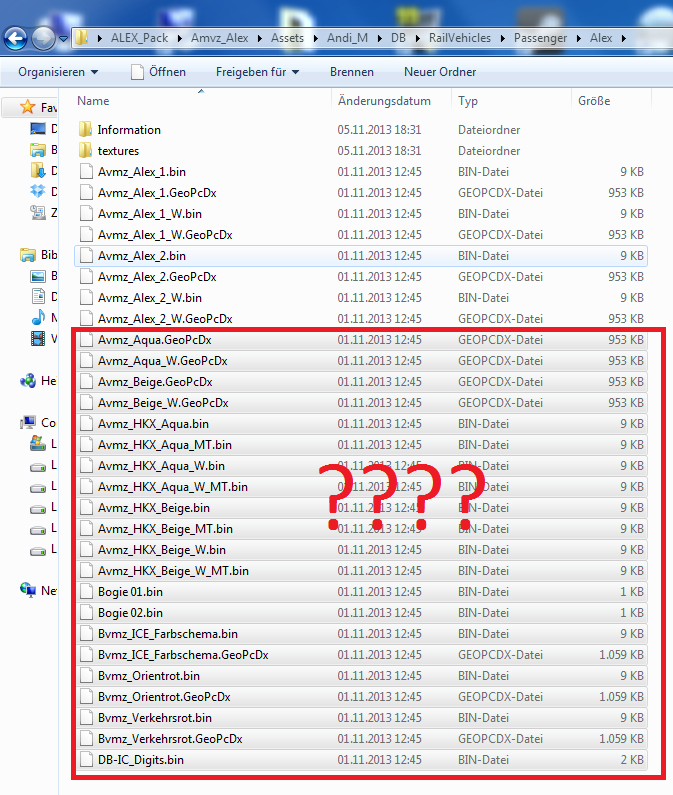
Task: Expand chevron after Assets in address bar
Action: pos(315,38)
